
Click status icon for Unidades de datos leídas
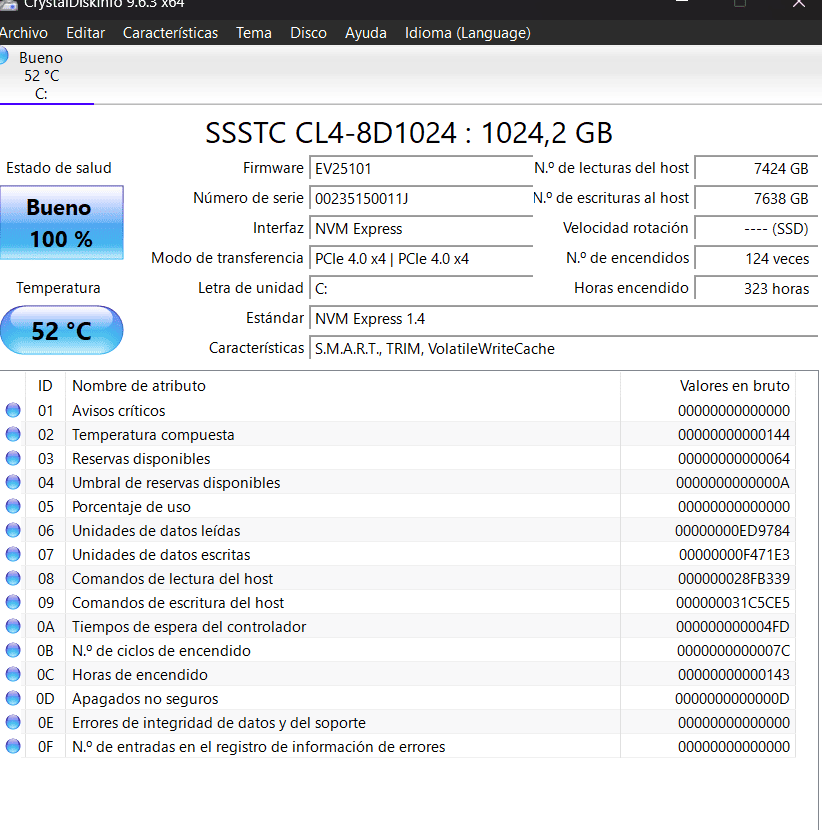[13, 530]
